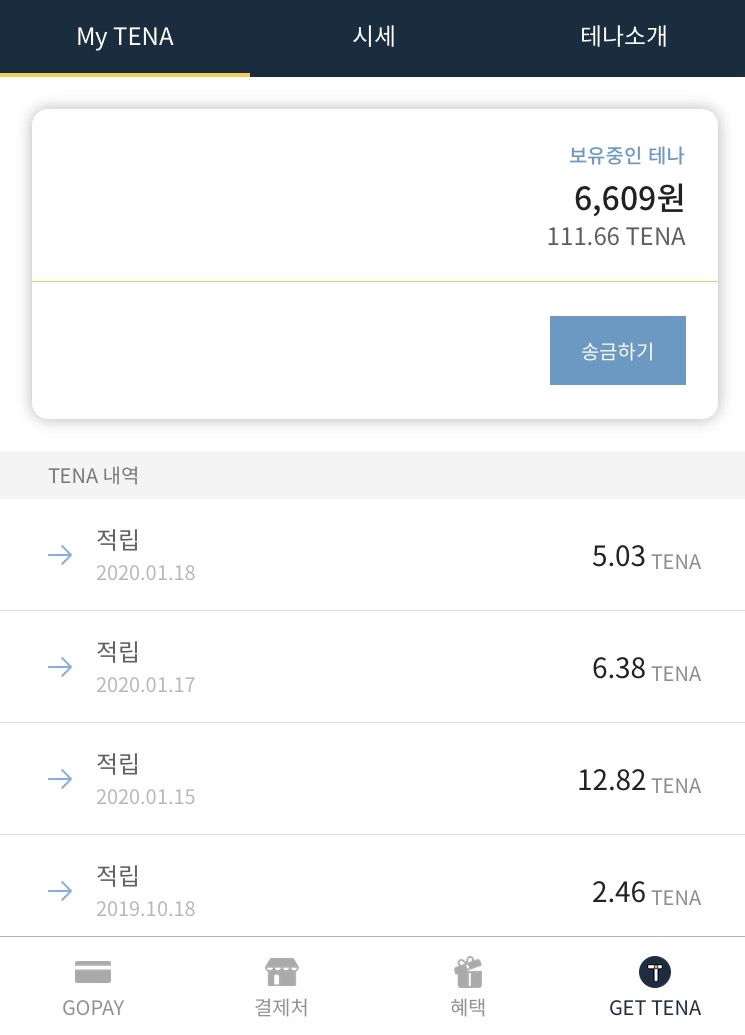745x1035 pixels.
Task: Select the GET TENA coin icon
Action: [x=655, y=971]
